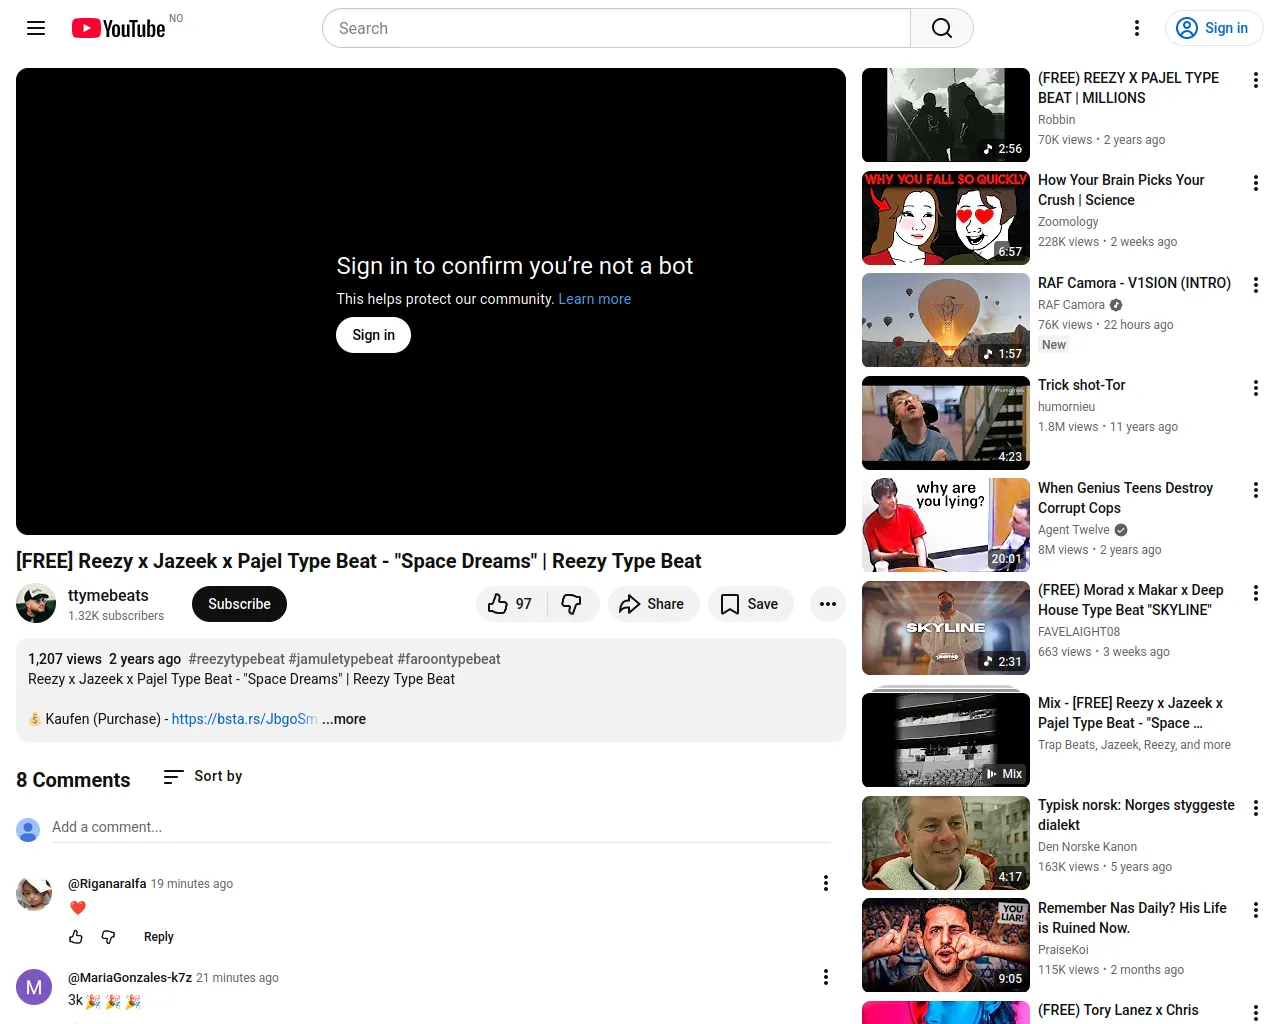Click the YouTube home logo

[x=118, y=28]
